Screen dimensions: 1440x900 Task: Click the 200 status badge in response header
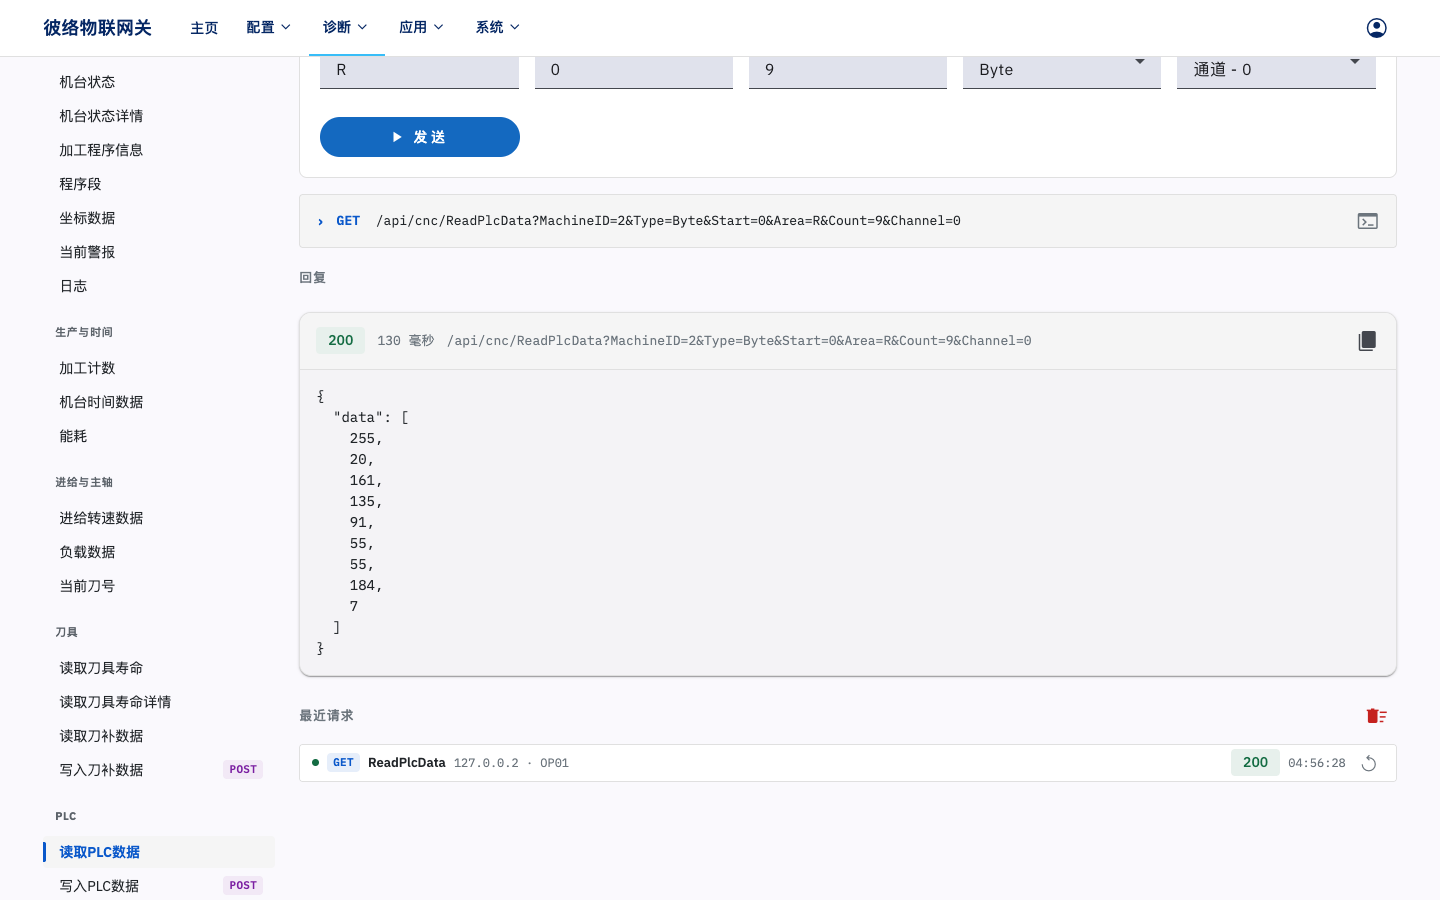click(x=340, y=341)
